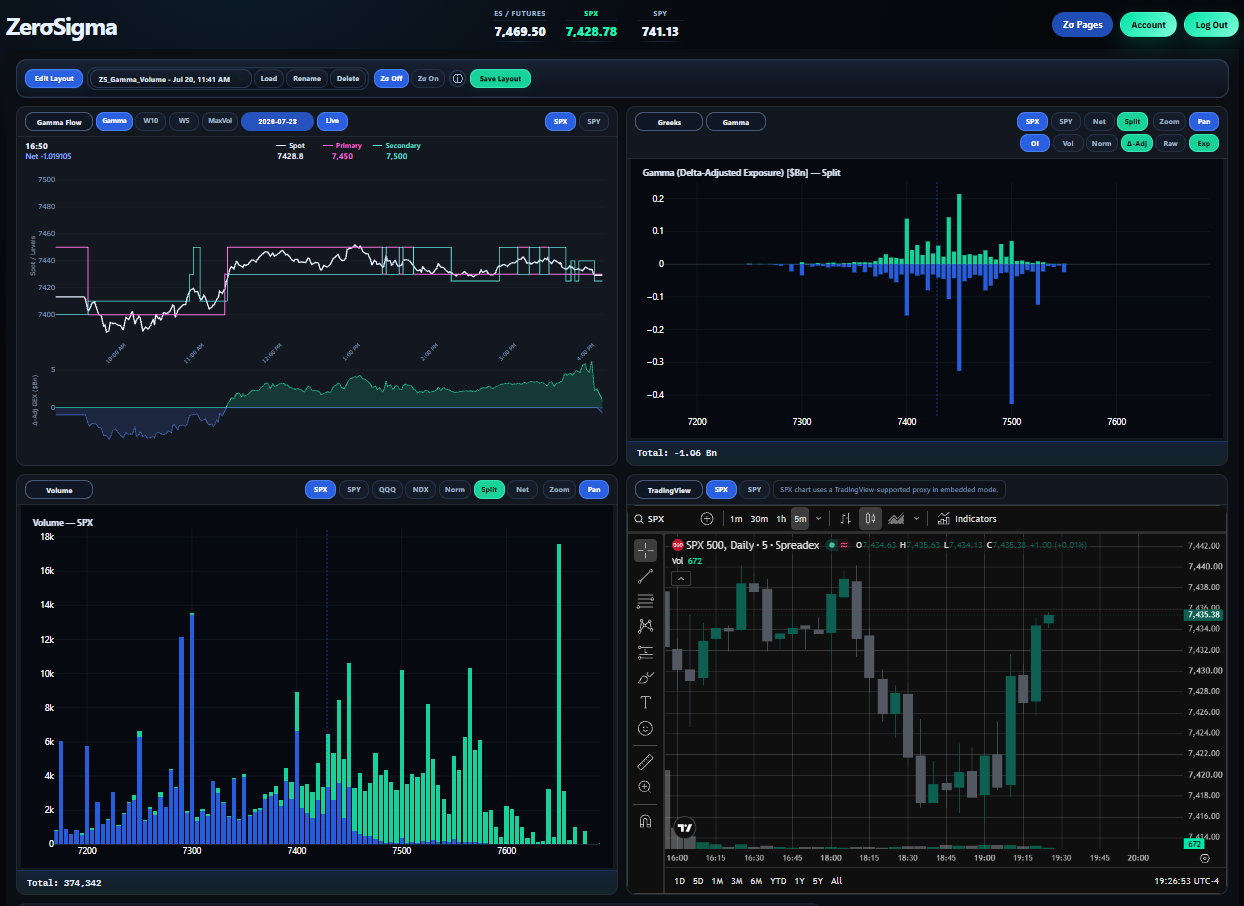Select the W5 tab

click(183, 121)
